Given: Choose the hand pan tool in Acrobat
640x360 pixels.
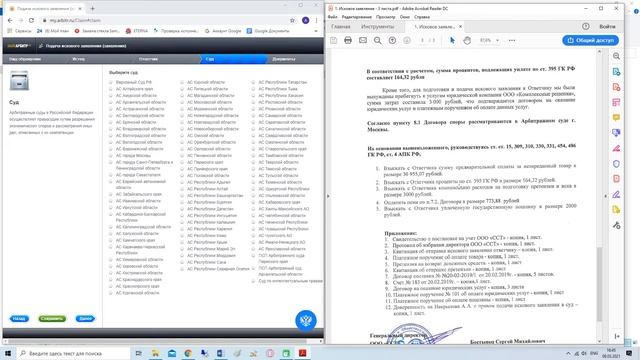Looking at the screenshot, I should click(467, 40).
